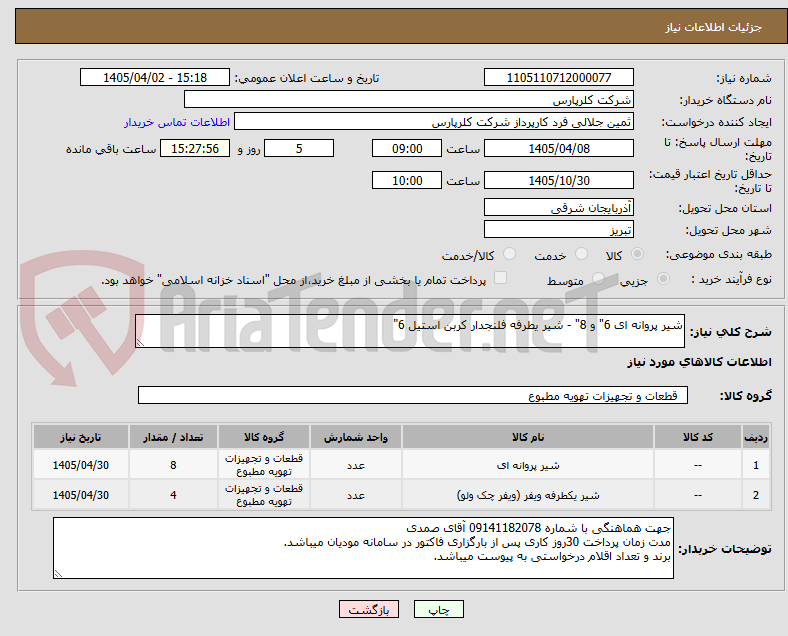The height and width of the screenshot is (636, 788).
Task: Click the تعداد / مقدار column header
Action: click(173, 437)
